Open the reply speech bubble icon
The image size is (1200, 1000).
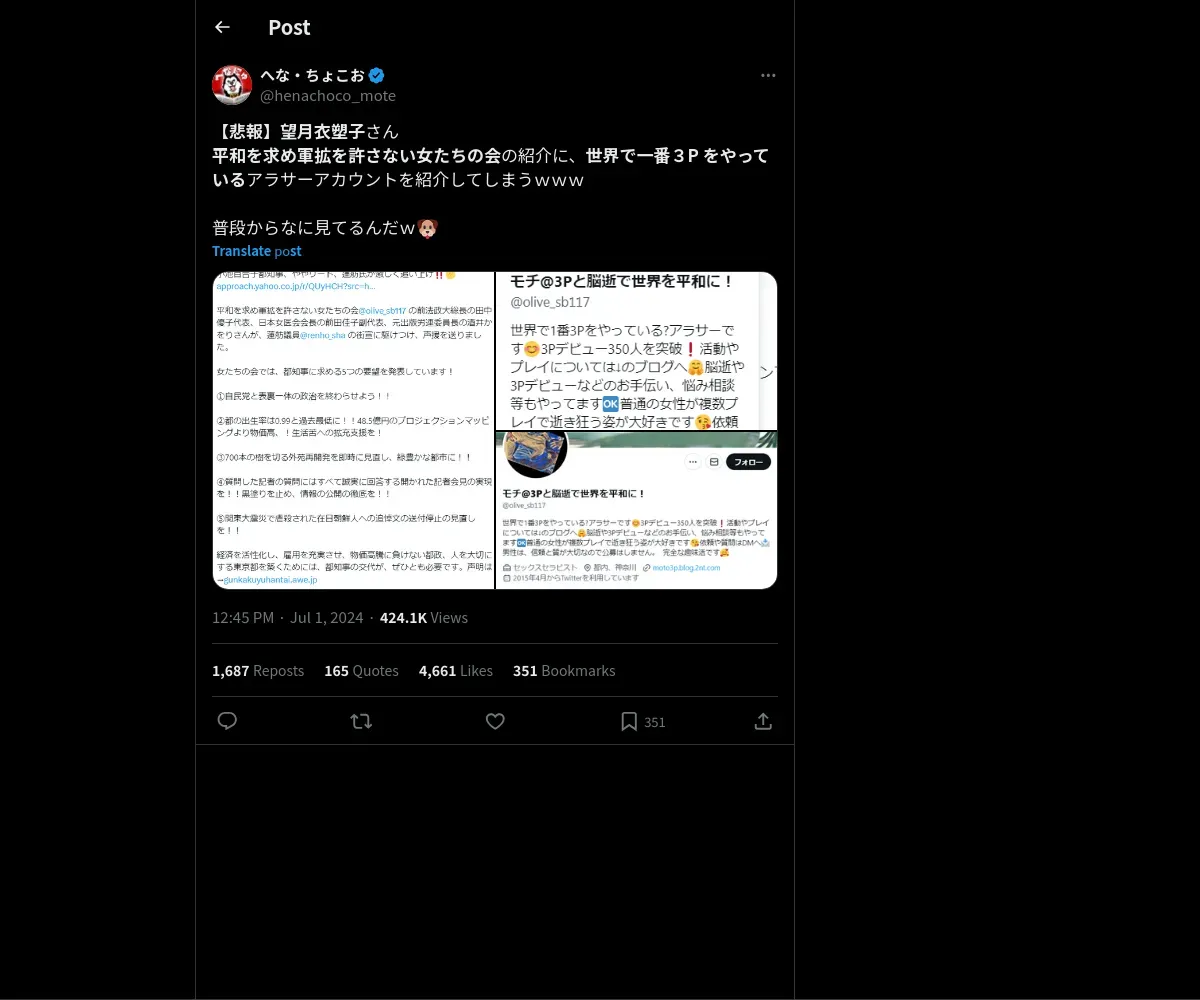(227, 721)
